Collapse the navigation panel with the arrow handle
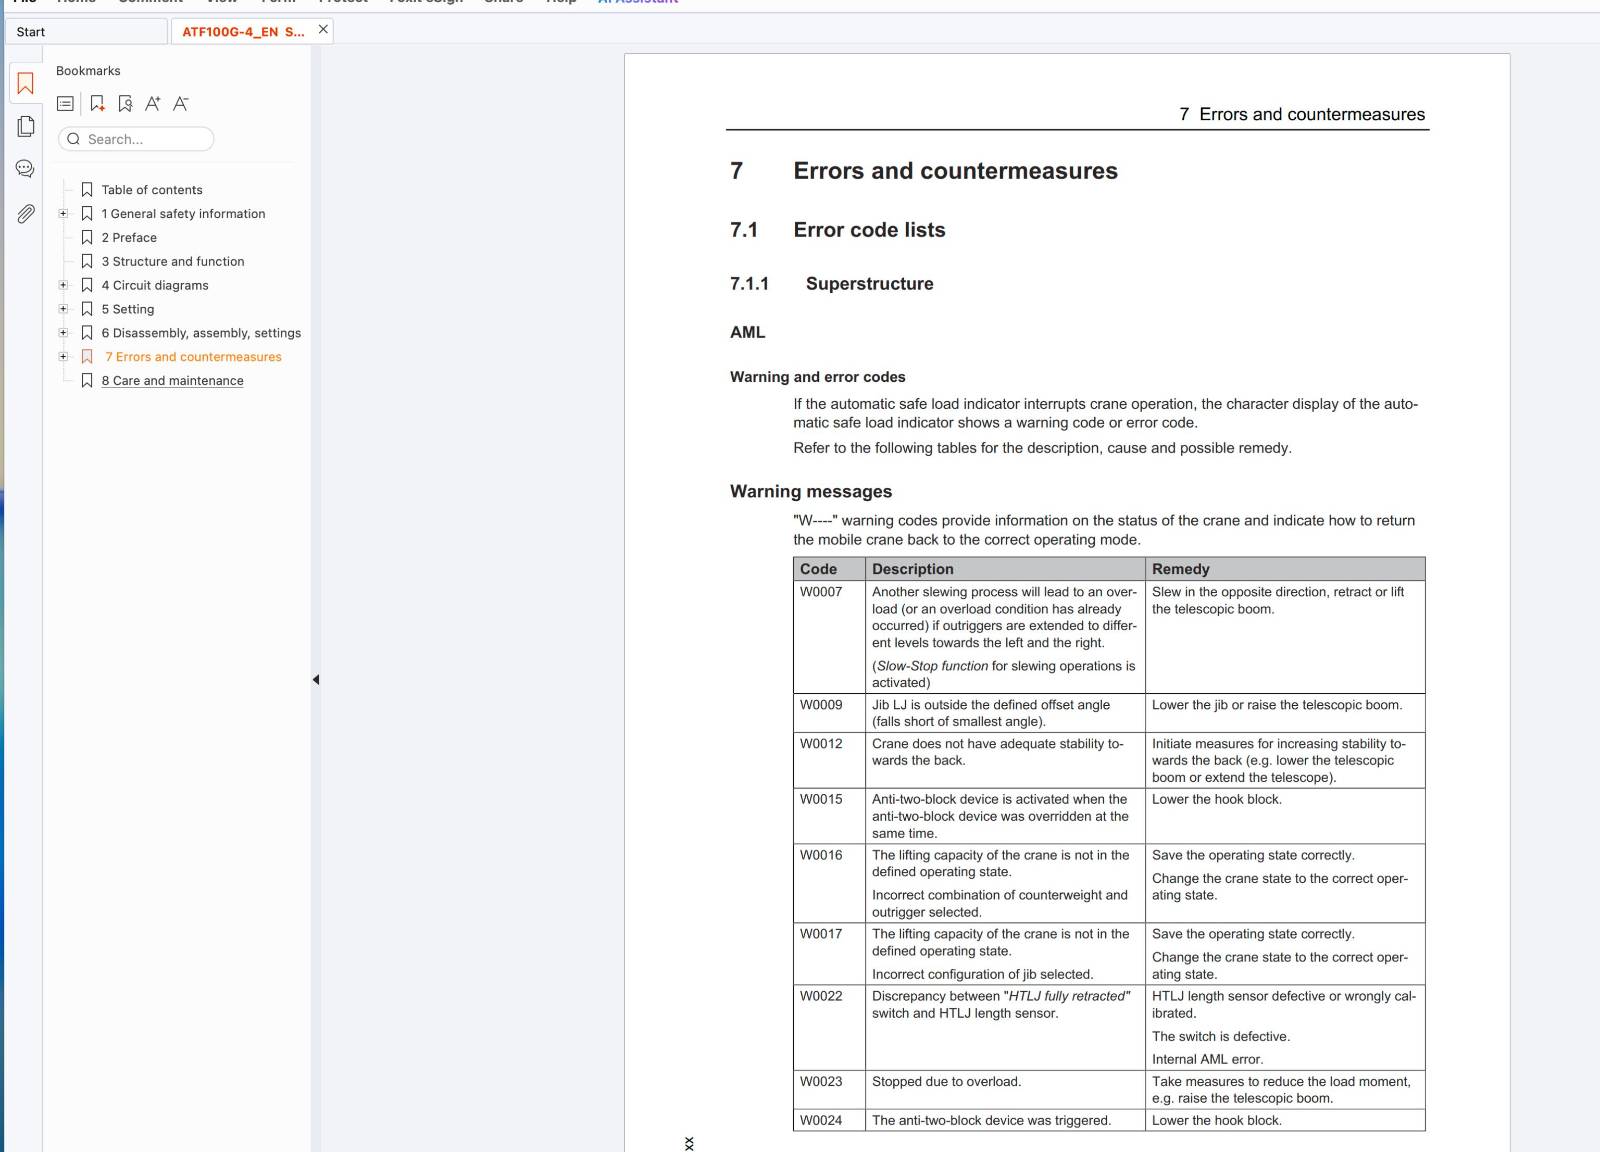Viewport: 1600px width, 1152px height. point(316,680)
